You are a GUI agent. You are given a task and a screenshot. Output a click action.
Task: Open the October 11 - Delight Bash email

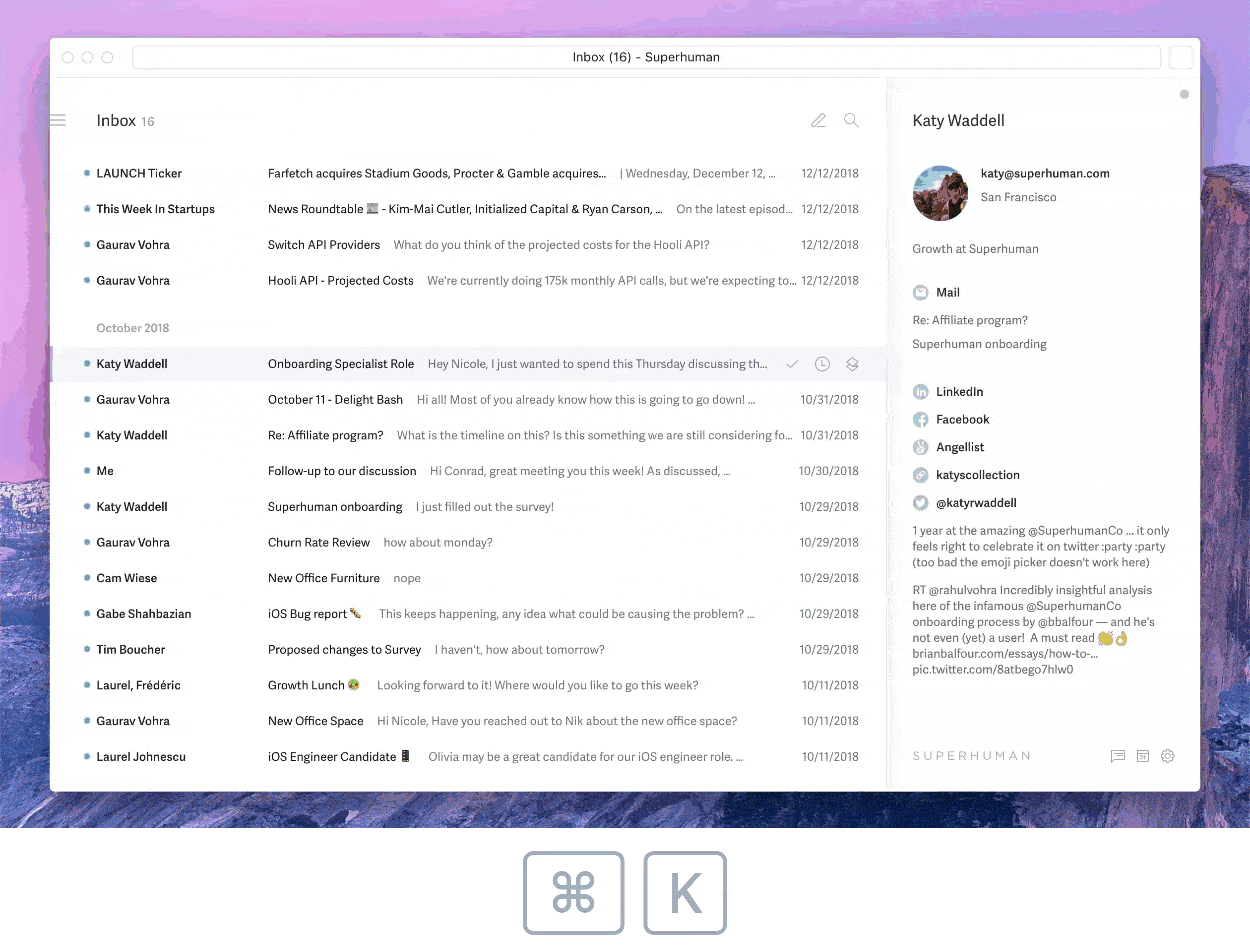tap(468, 400)
